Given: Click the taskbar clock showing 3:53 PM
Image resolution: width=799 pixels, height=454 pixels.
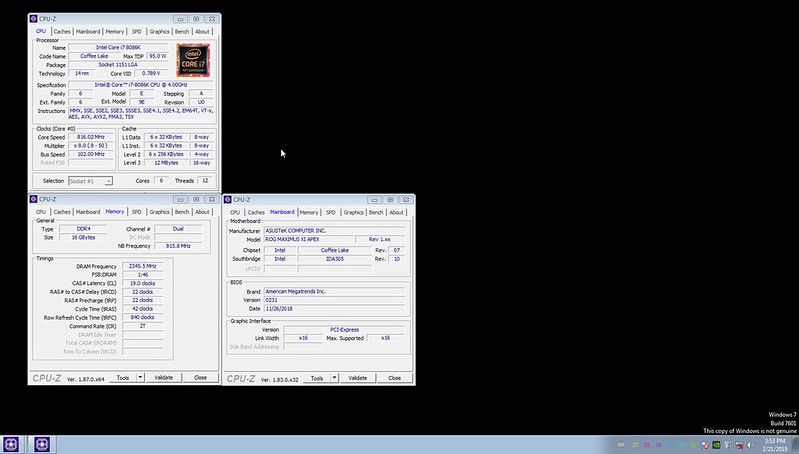Looking at the screenshot, I should 775,444.
